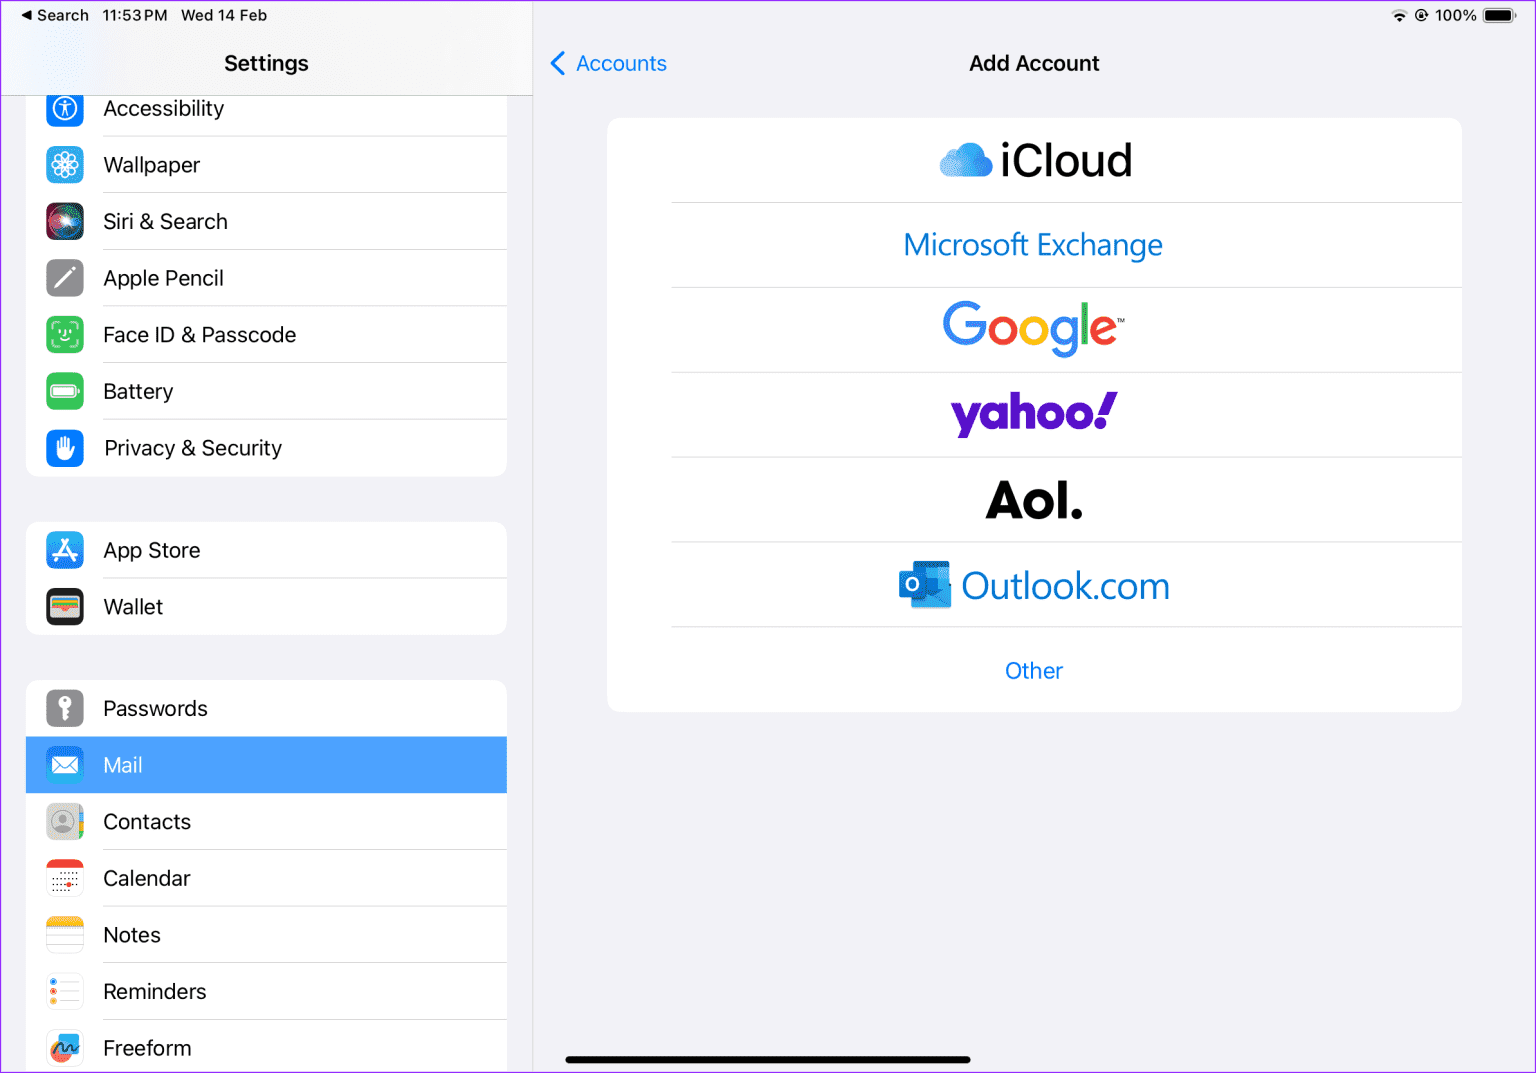Open Passwords settings label

(156, 708)
